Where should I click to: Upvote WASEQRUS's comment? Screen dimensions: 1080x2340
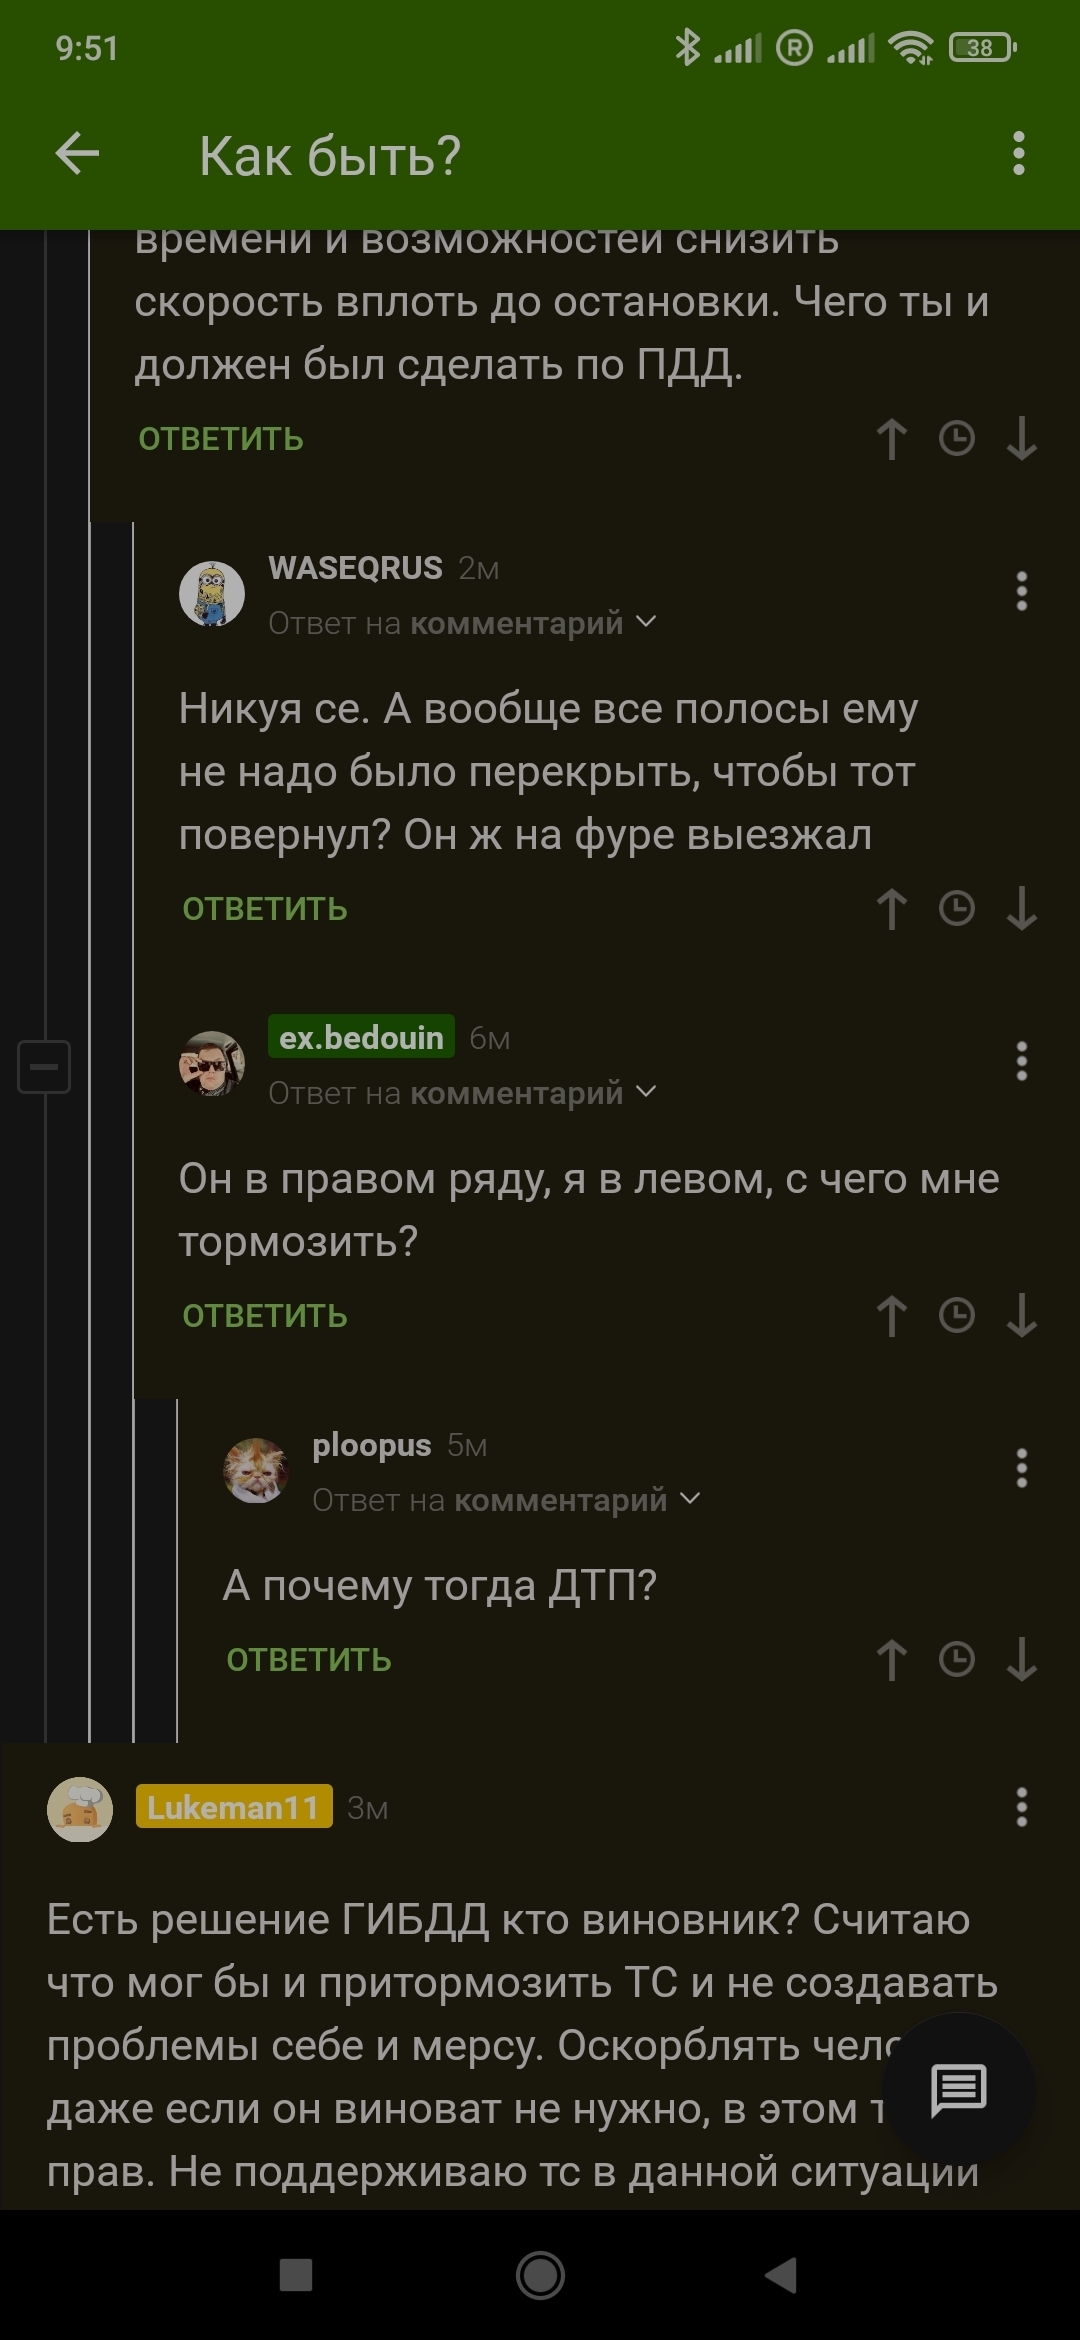891,909
